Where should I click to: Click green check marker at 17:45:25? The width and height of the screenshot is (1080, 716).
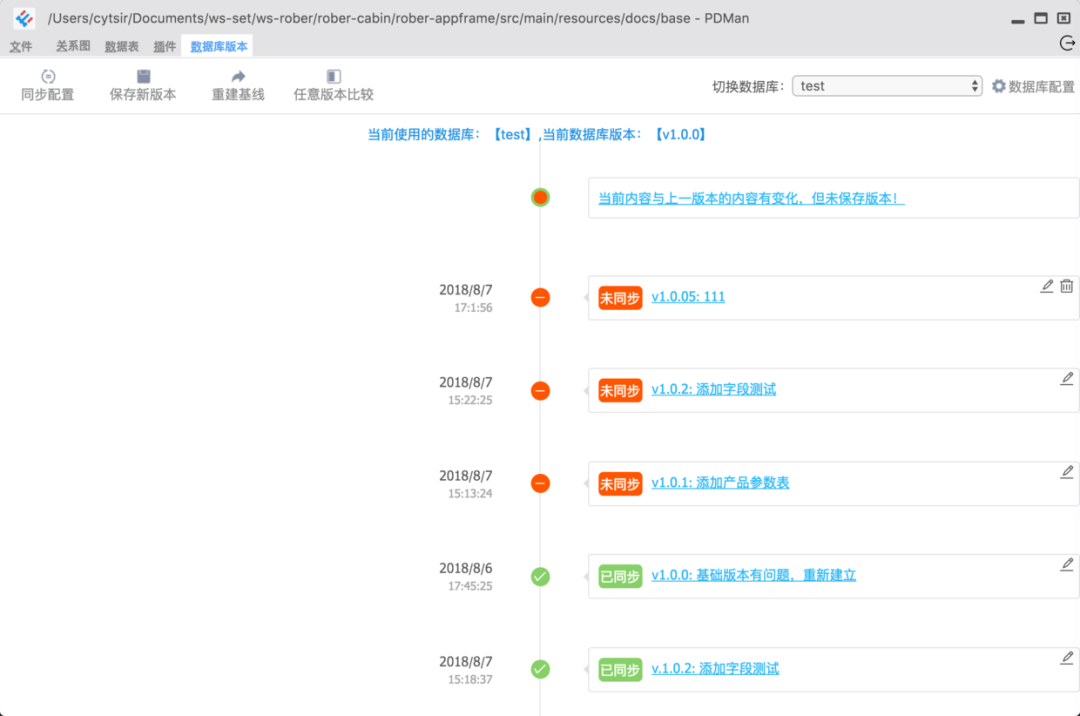[540, 576]
